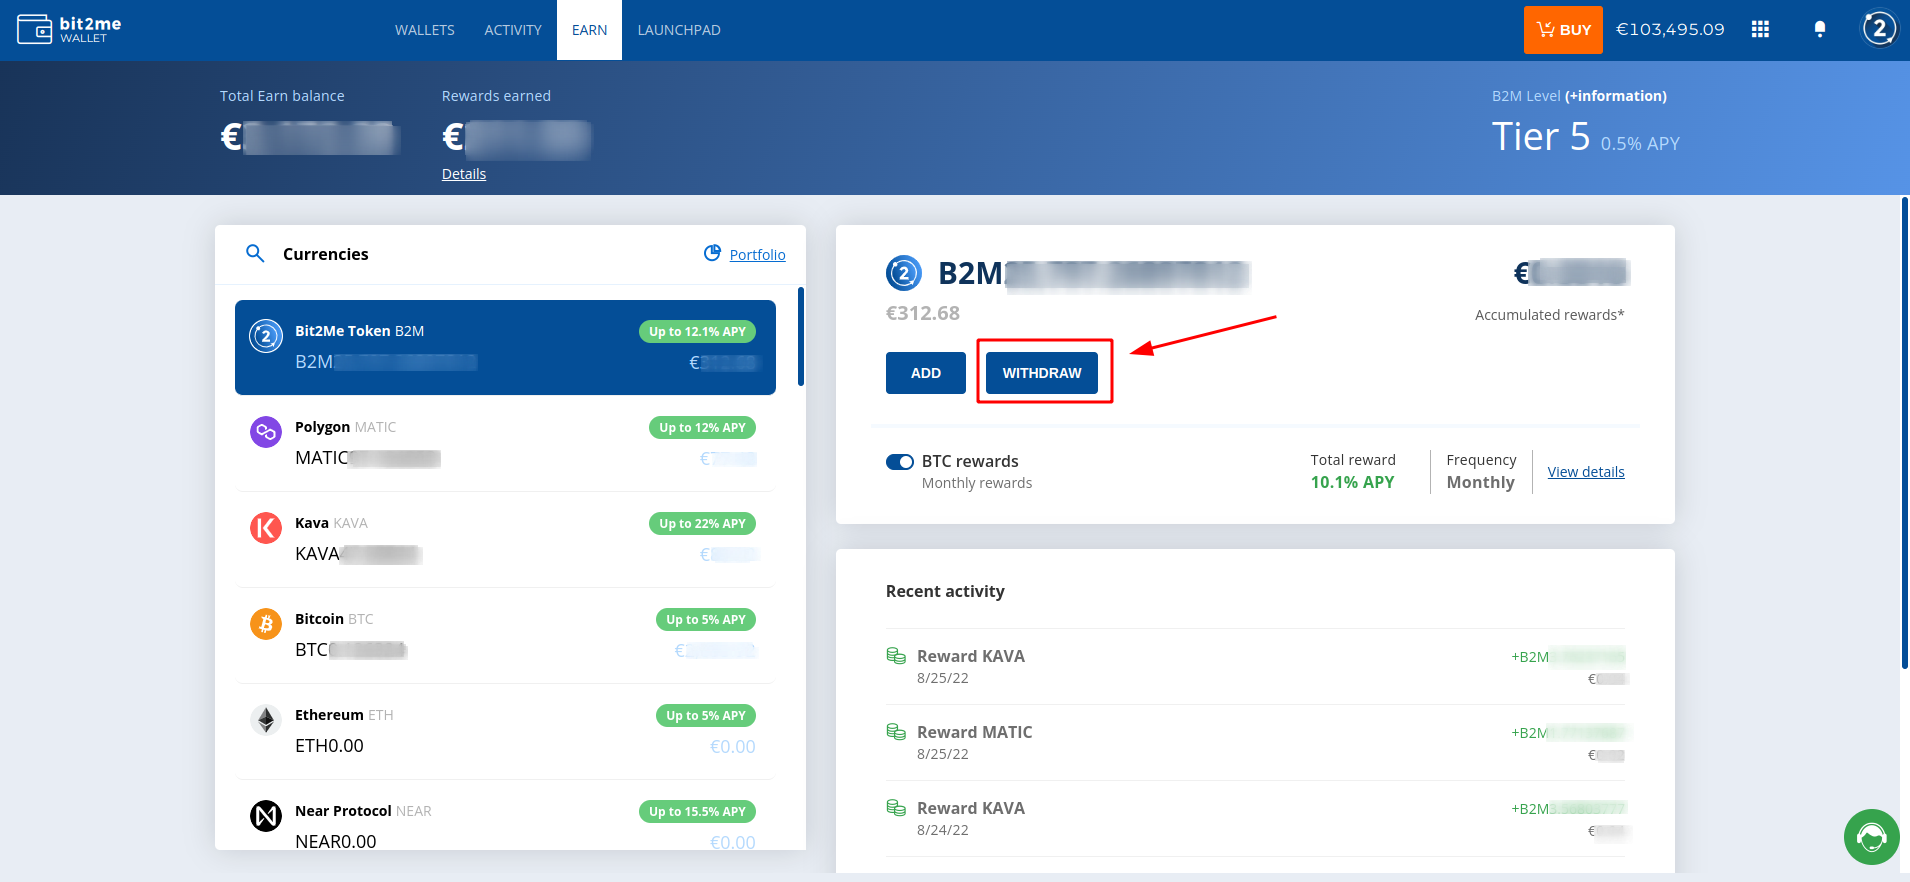
Task: Open the support chat headset button
Action: [x=1872, y=837]
